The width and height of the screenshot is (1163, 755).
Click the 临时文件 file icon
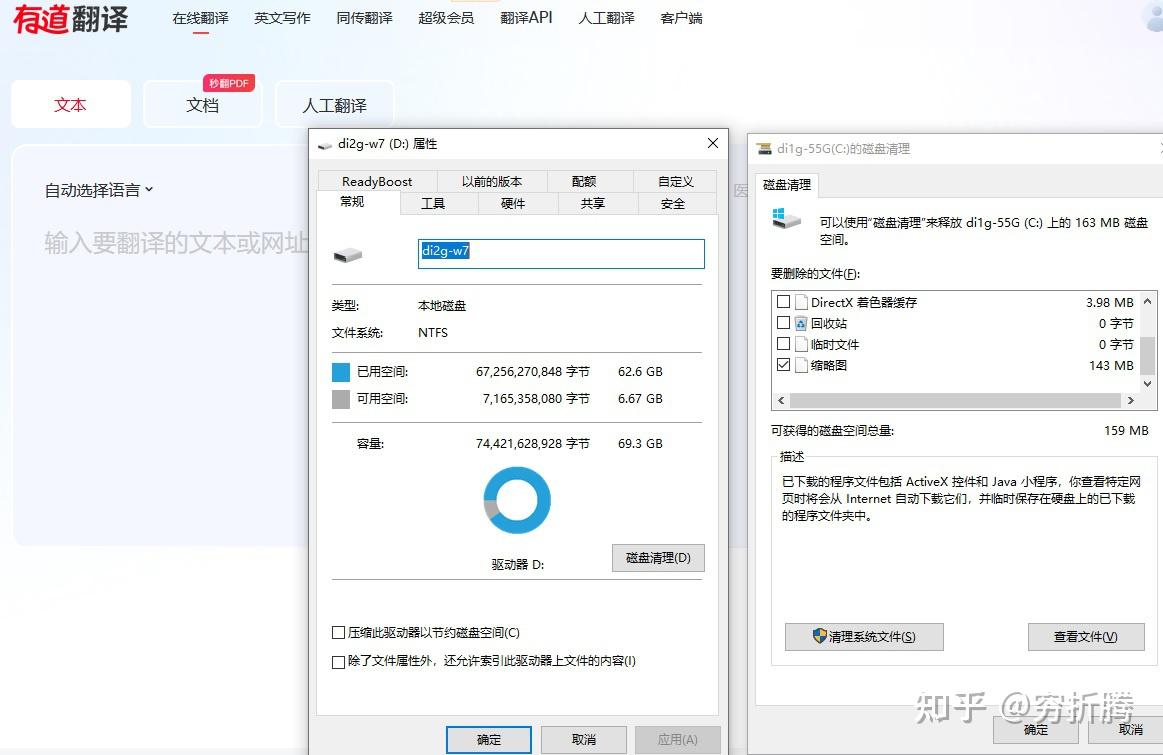click(x=801, y=344)
